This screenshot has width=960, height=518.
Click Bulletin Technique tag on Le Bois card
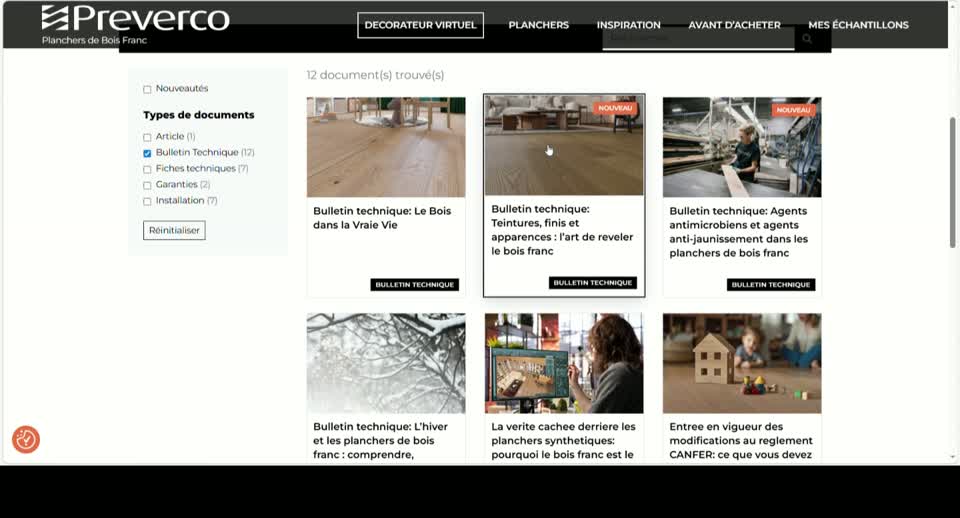click(414, 285)
